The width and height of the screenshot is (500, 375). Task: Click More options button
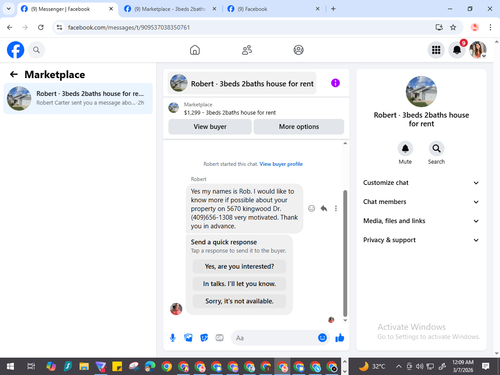coord(299,127)
